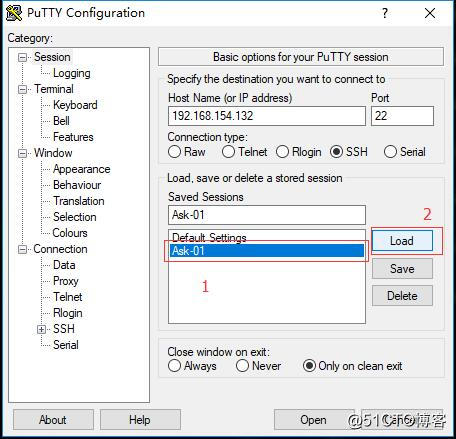Open the SSH category in tree
Image resolution: width=456 pixels, height=439 pixels.
click(64, 329)
